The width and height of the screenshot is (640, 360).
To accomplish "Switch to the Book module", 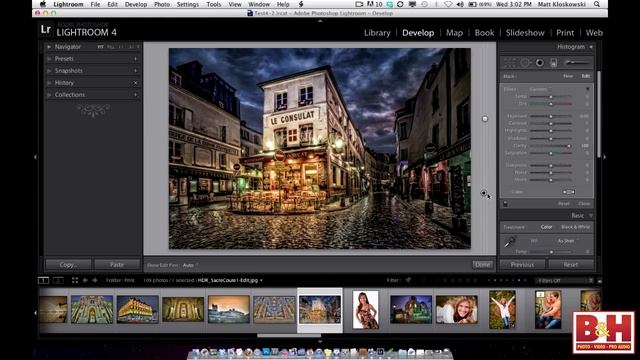I will tap(484, 33).
